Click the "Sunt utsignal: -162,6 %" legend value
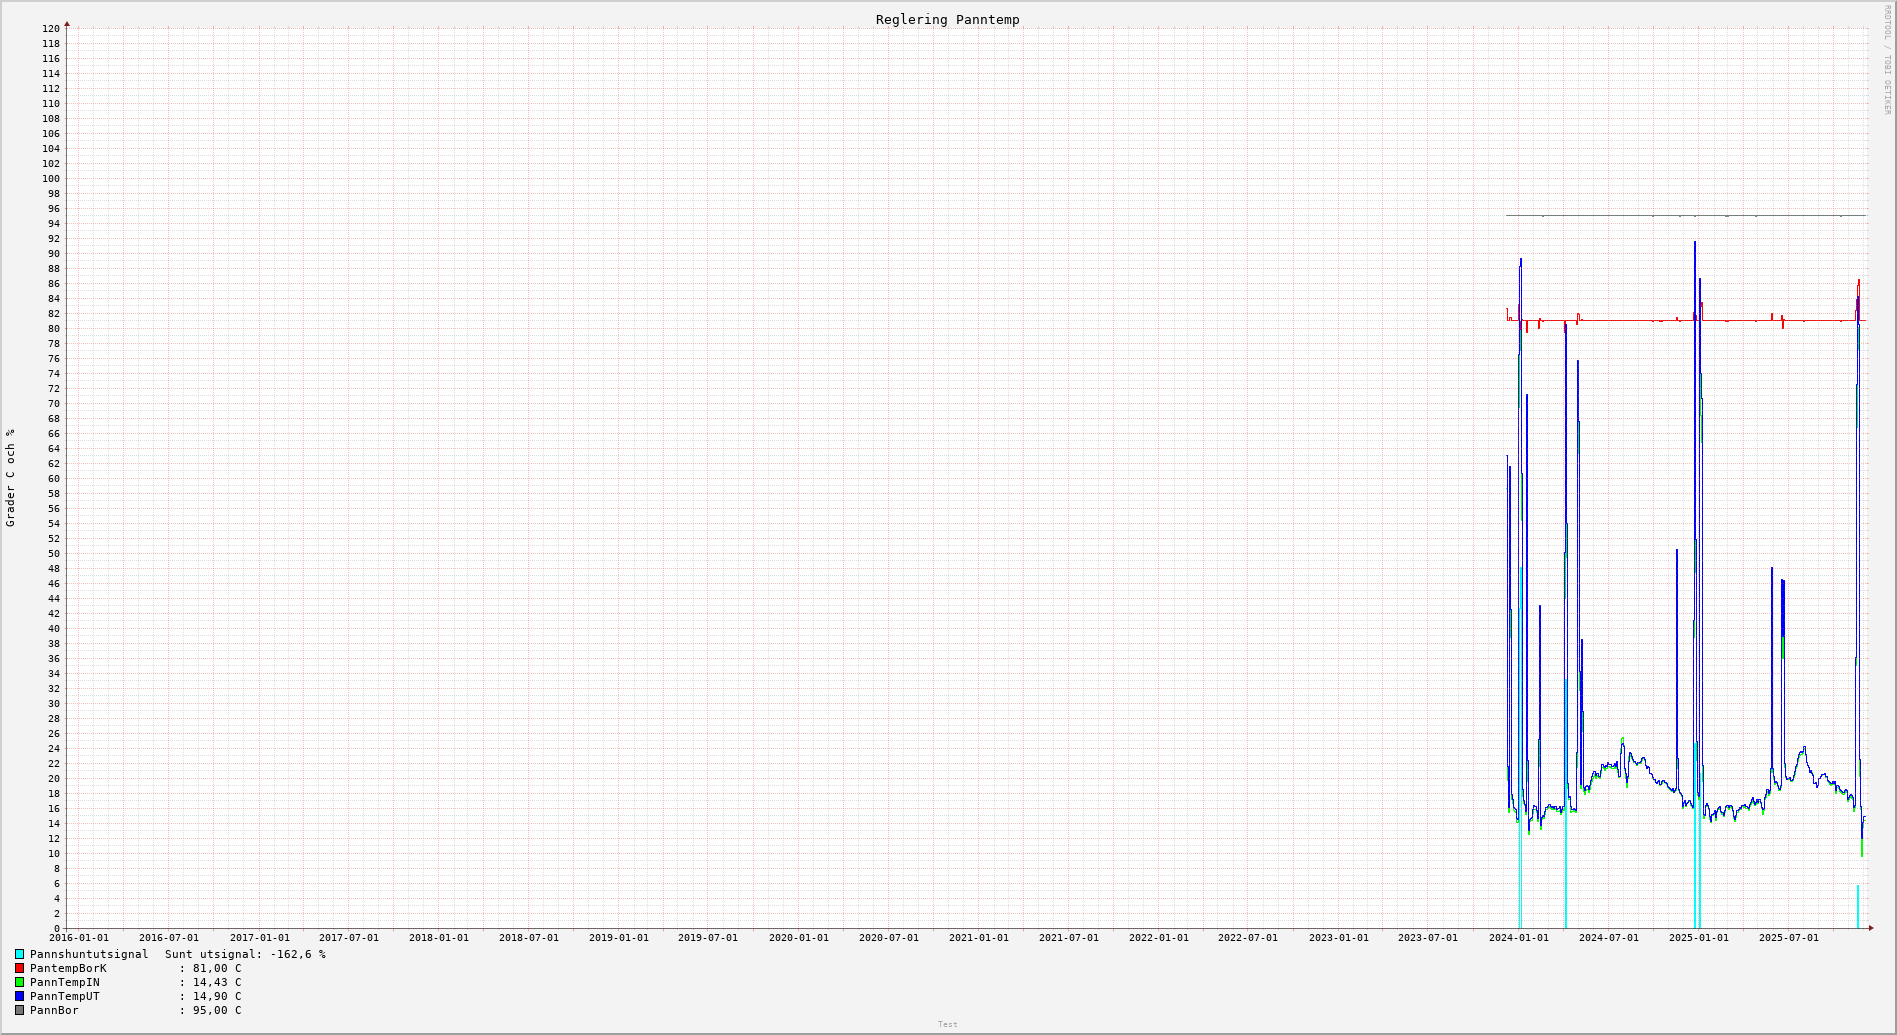Screen dimensions: 1897x1035 point(245,955)
